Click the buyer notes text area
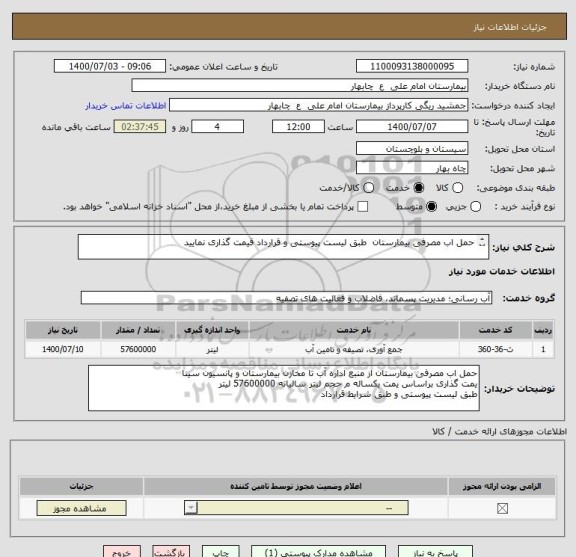The height and width of the screenshot is (557, 576). (x=284, y=388)
